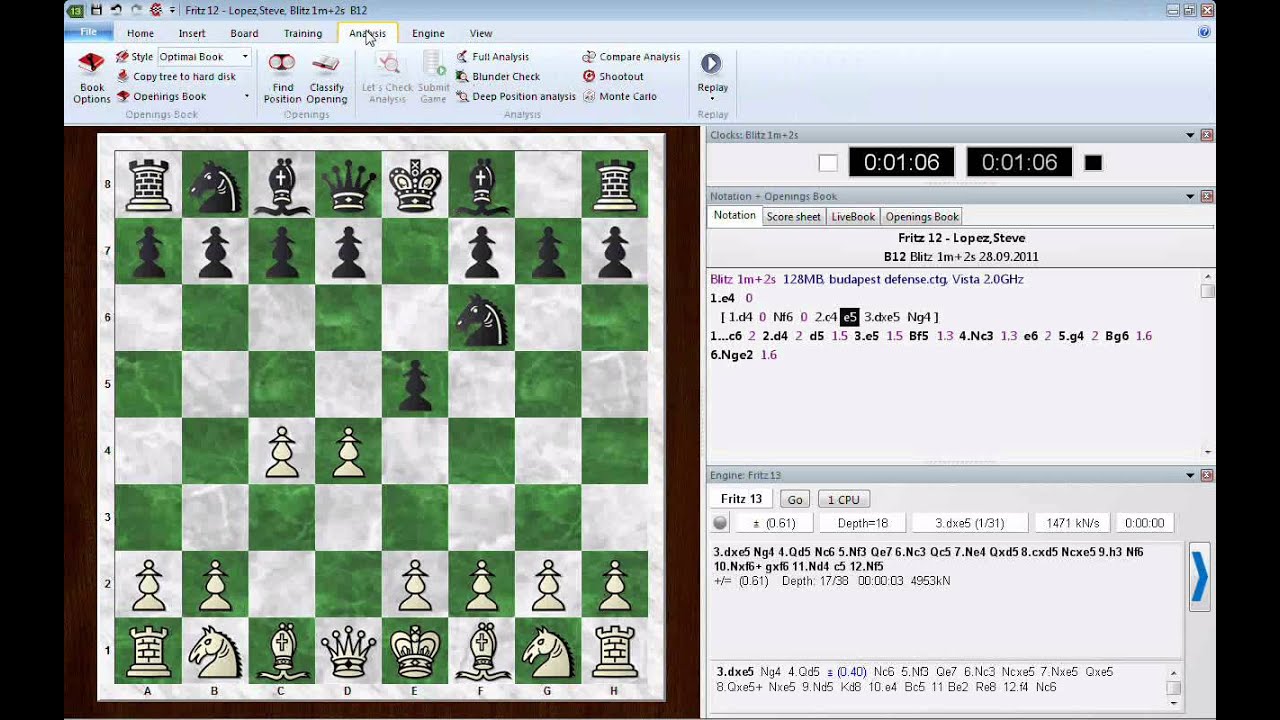Click the white queen on d1
The image size is (1280, 720).
click(348, 650)
